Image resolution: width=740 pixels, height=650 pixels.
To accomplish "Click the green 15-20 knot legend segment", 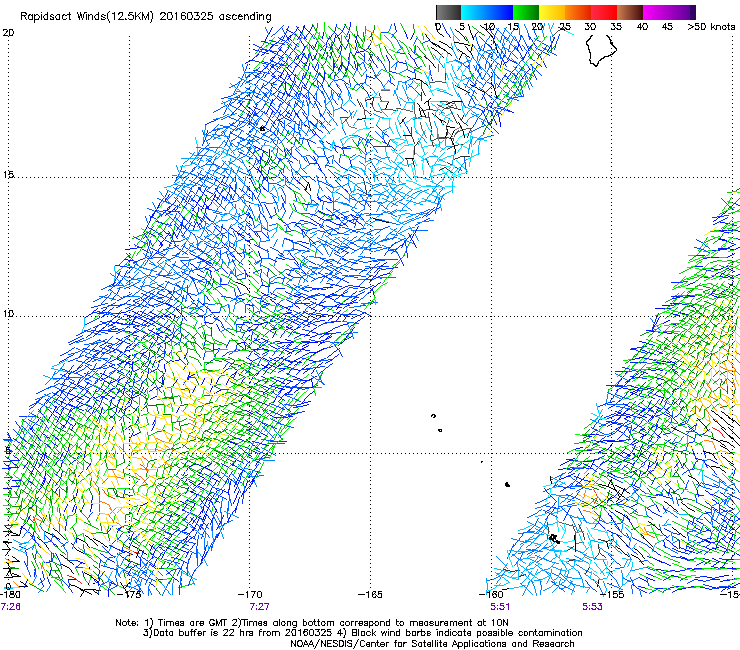I will [x=526, y=12].
